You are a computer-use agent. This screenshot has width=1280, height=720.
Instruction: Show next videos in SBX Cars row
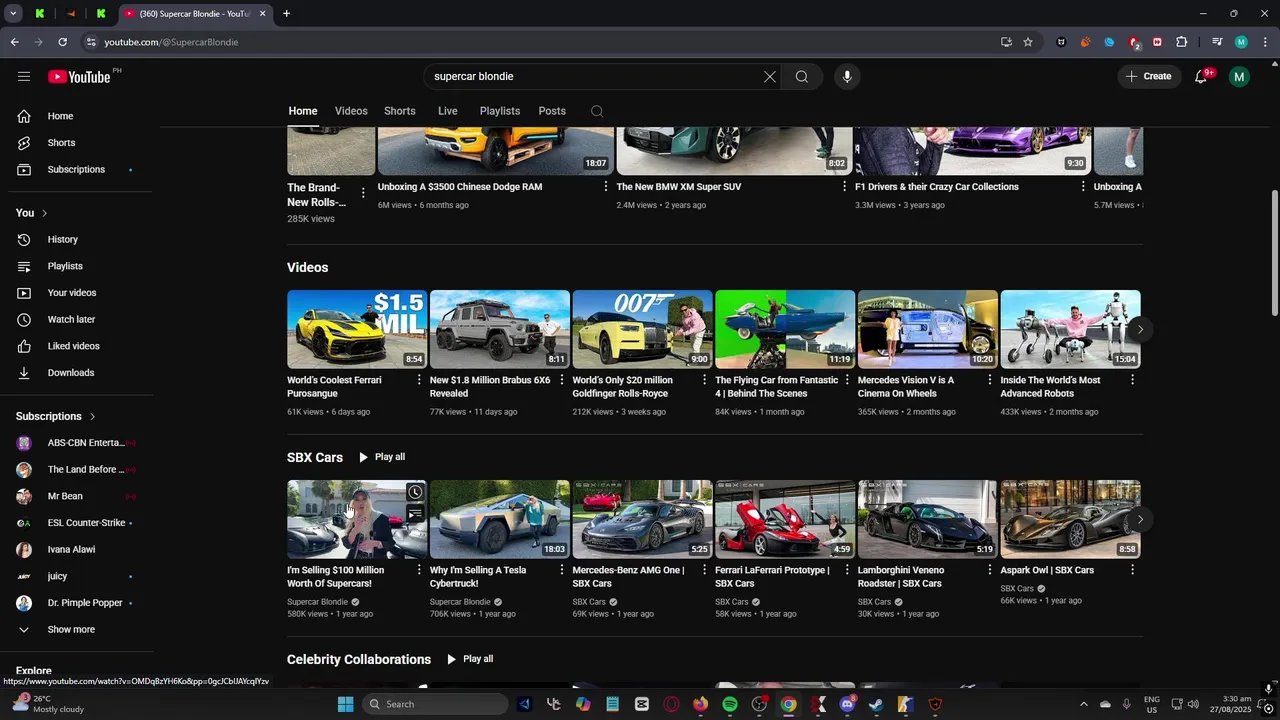1140,519
